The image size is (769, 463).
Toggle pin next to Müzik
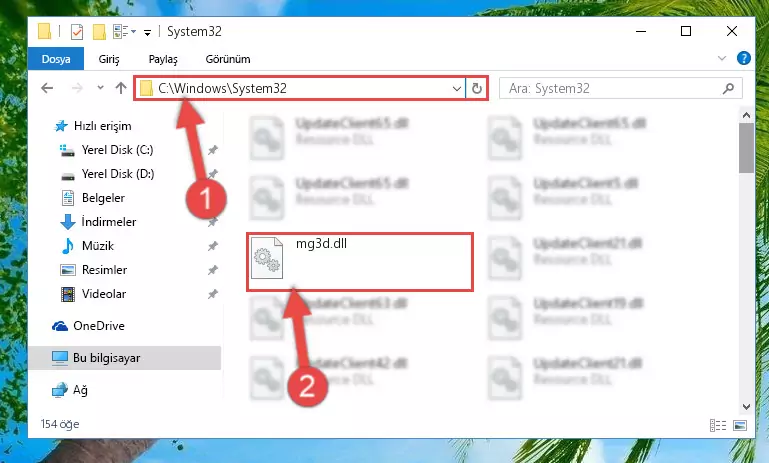[212, 246]
